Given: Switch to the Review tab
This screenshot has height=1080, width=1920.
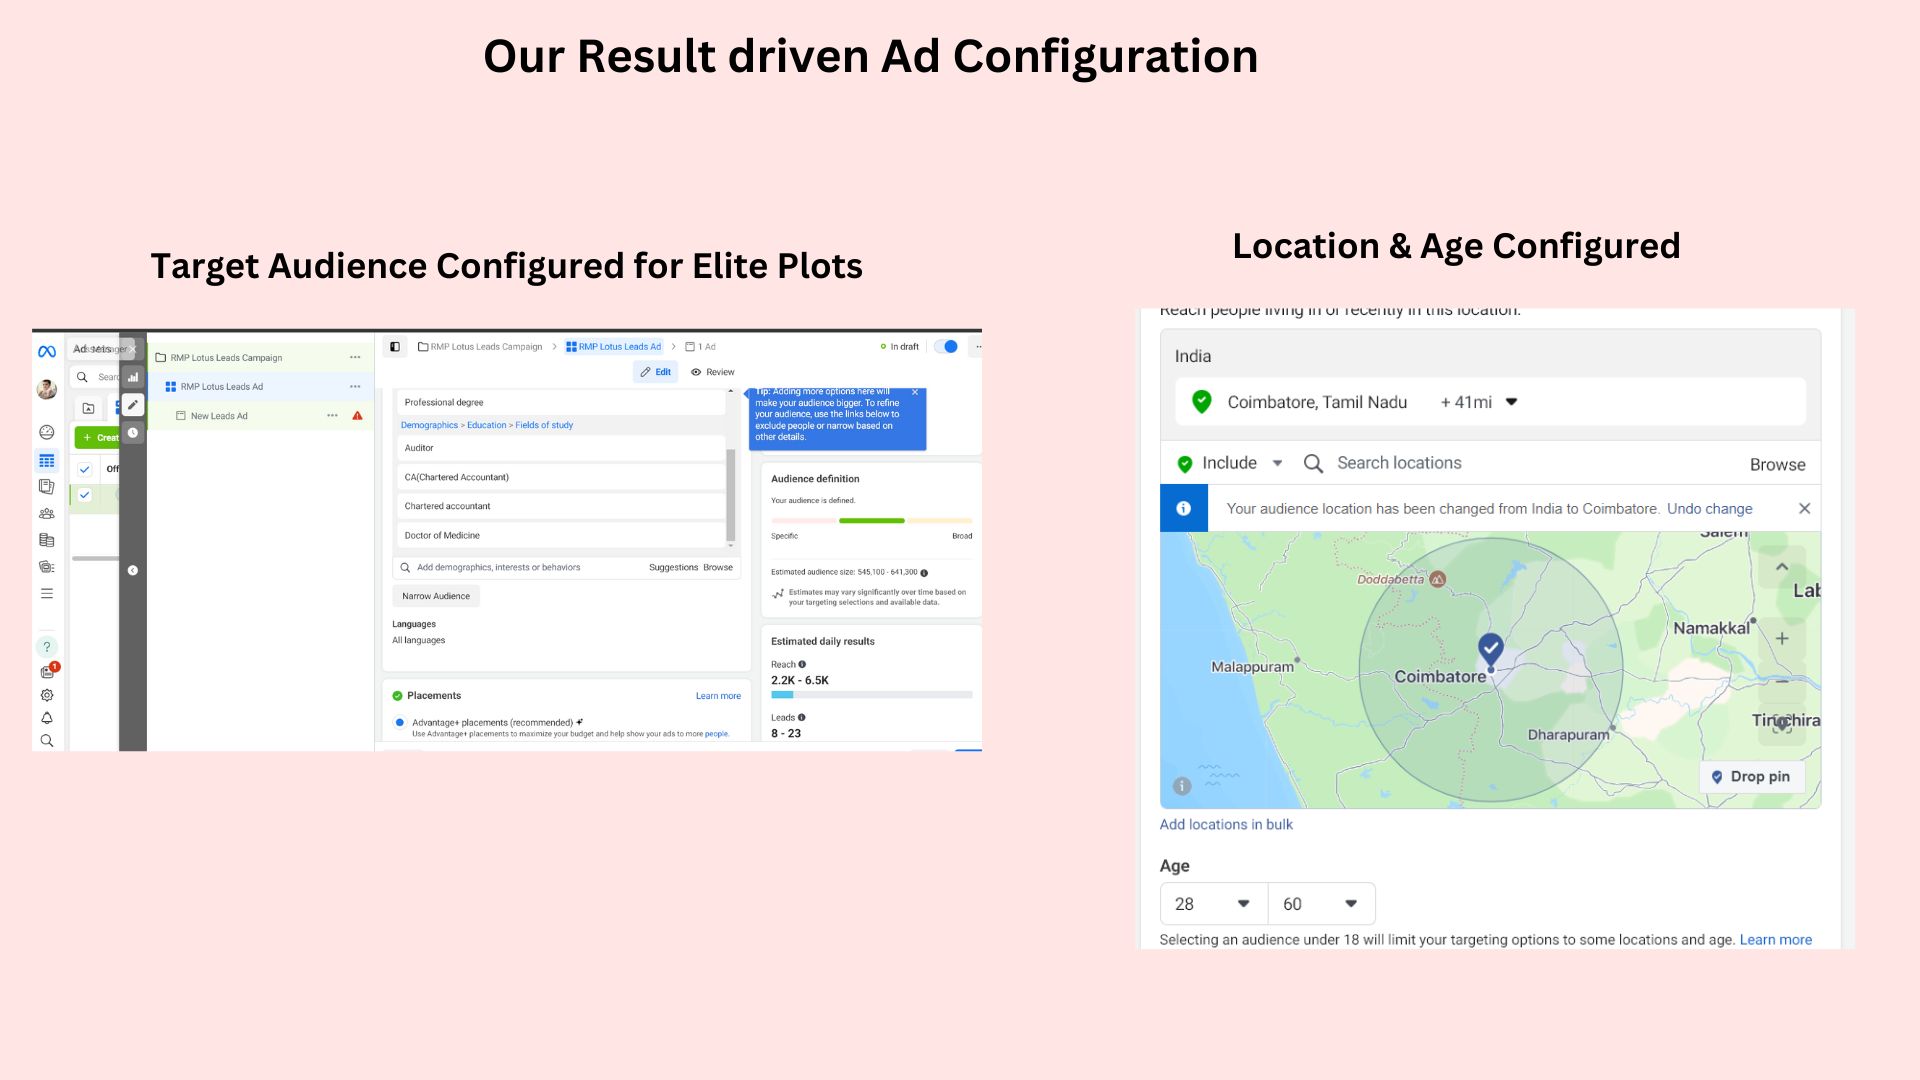Looking at the screenshot, I should click(713, 372).
